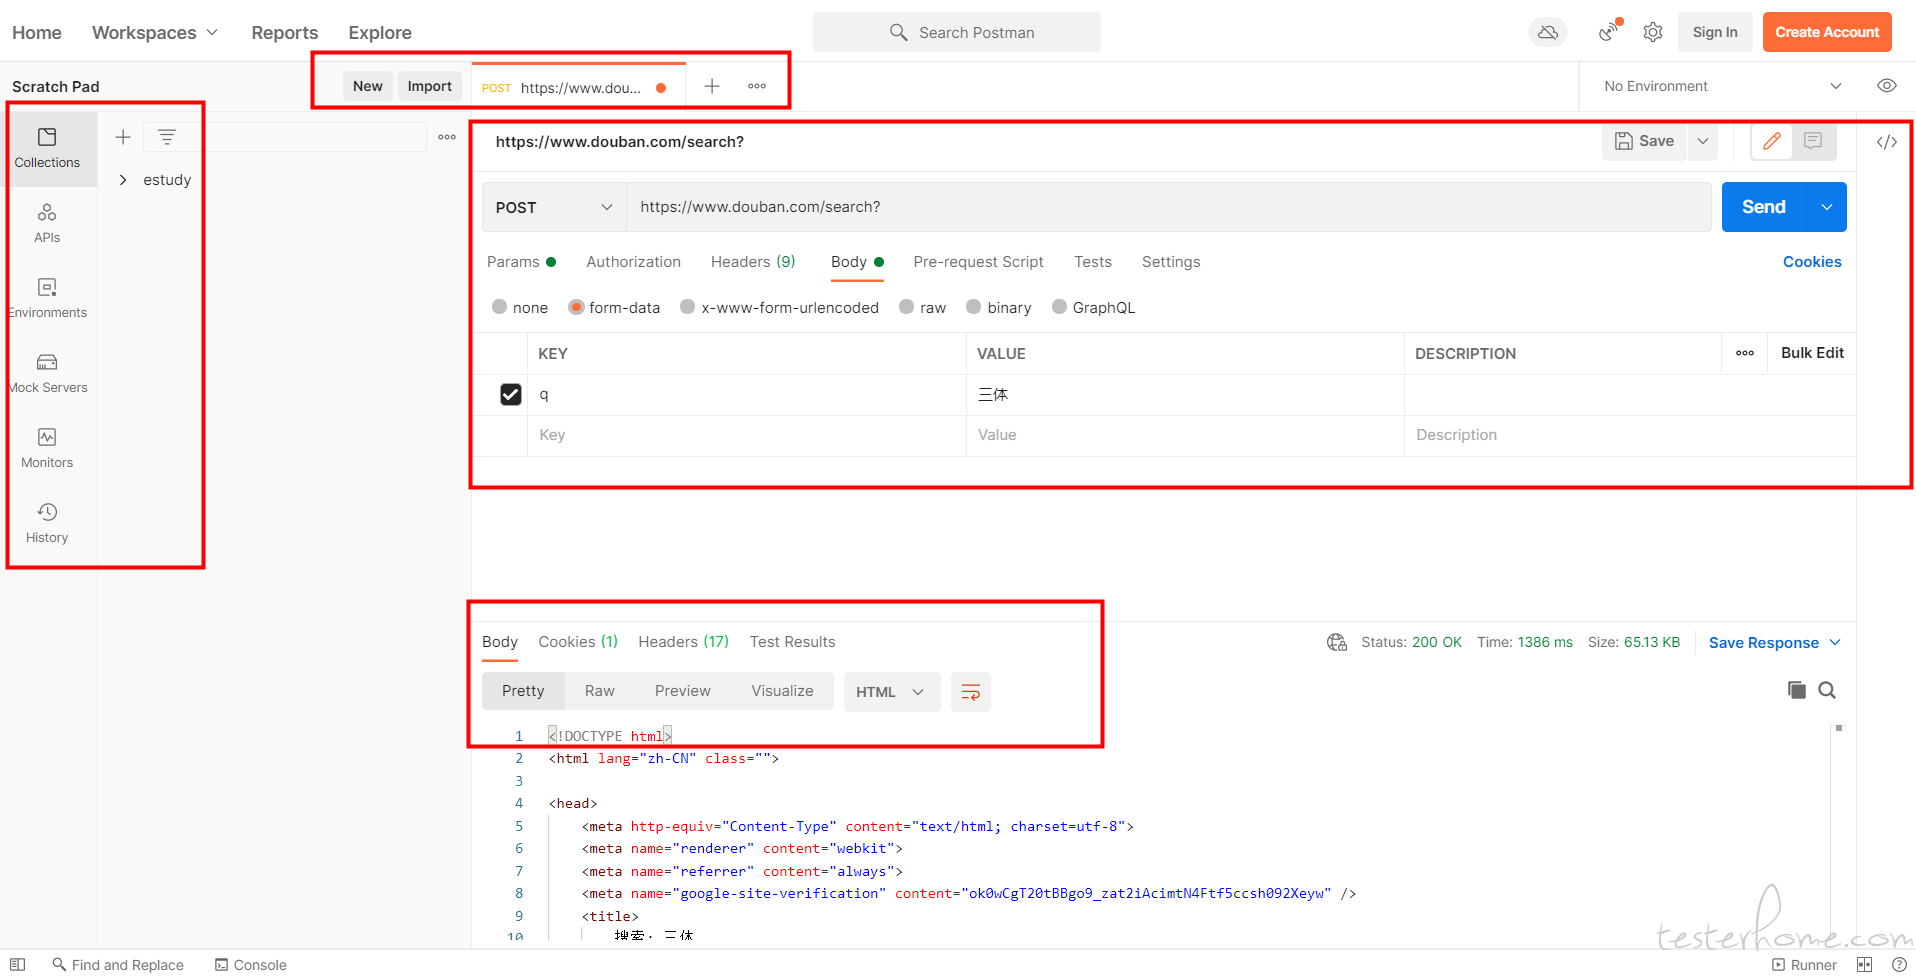
Task: Open a new request tab with plus
Action: tap(712, 86)
